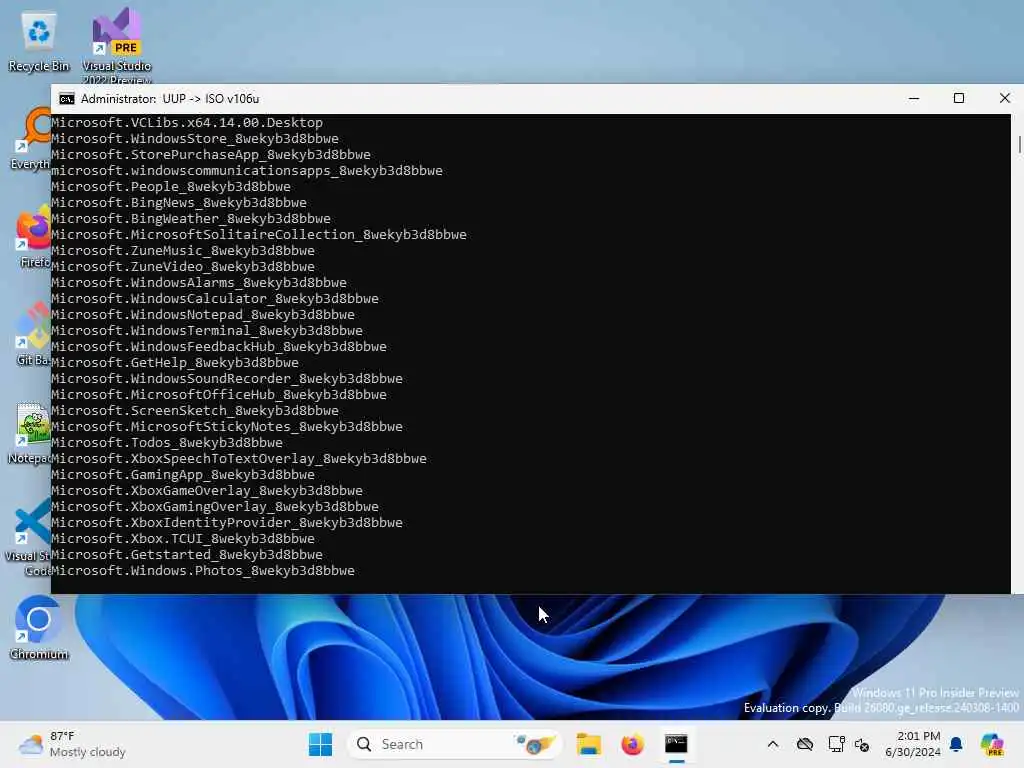Click the line 'Microsoft.People_8wekyb3d8bbwe'

click(x=171, y=186)
